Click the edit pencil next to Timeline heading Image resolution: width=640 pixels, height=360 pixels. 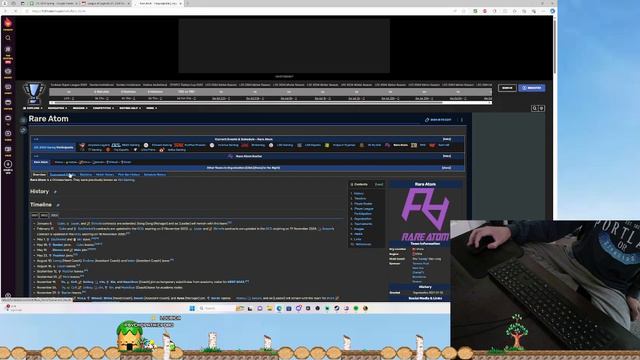pyautogui.click(x=58, y=205)
